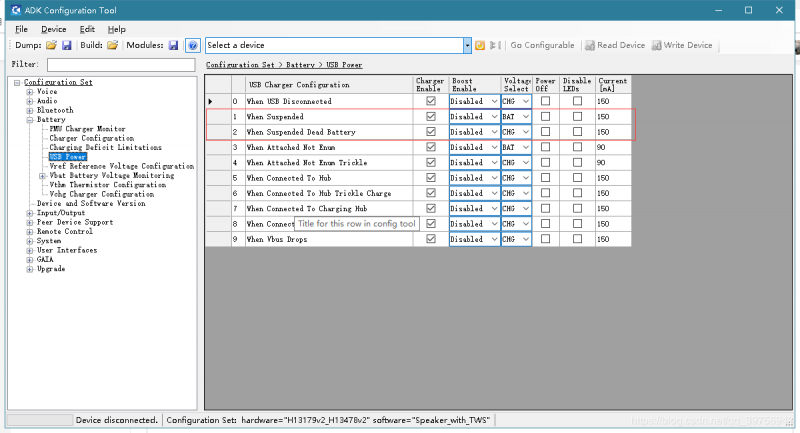This screenshot has width=800, height=433.
Task: Select Device and Software Version item
Action: tap(91, 203)
